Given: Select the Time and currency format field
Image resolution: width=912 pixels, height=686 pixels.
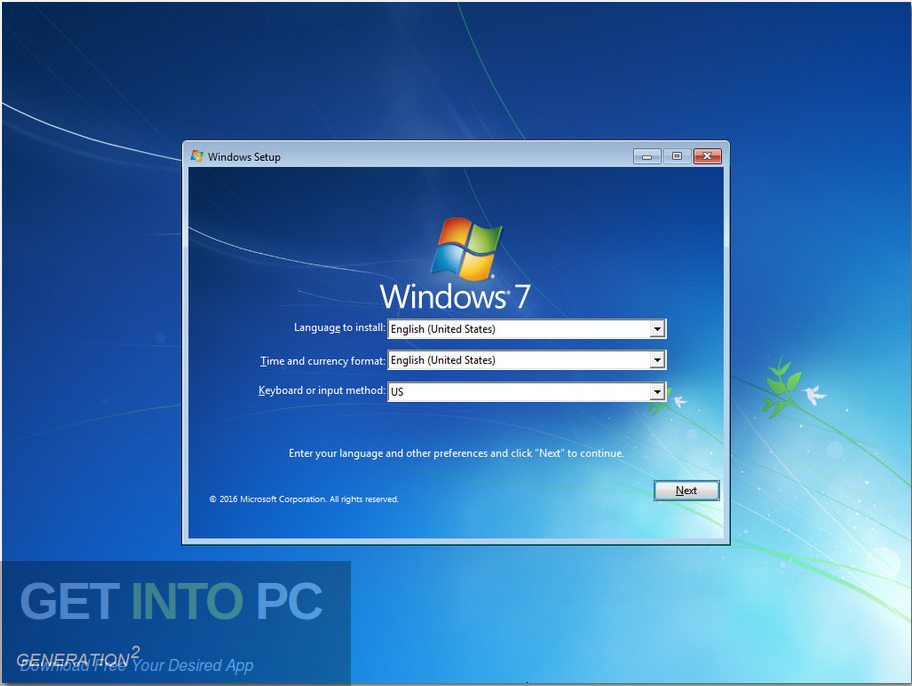Looking at the screenshot, I should (526, 360).
